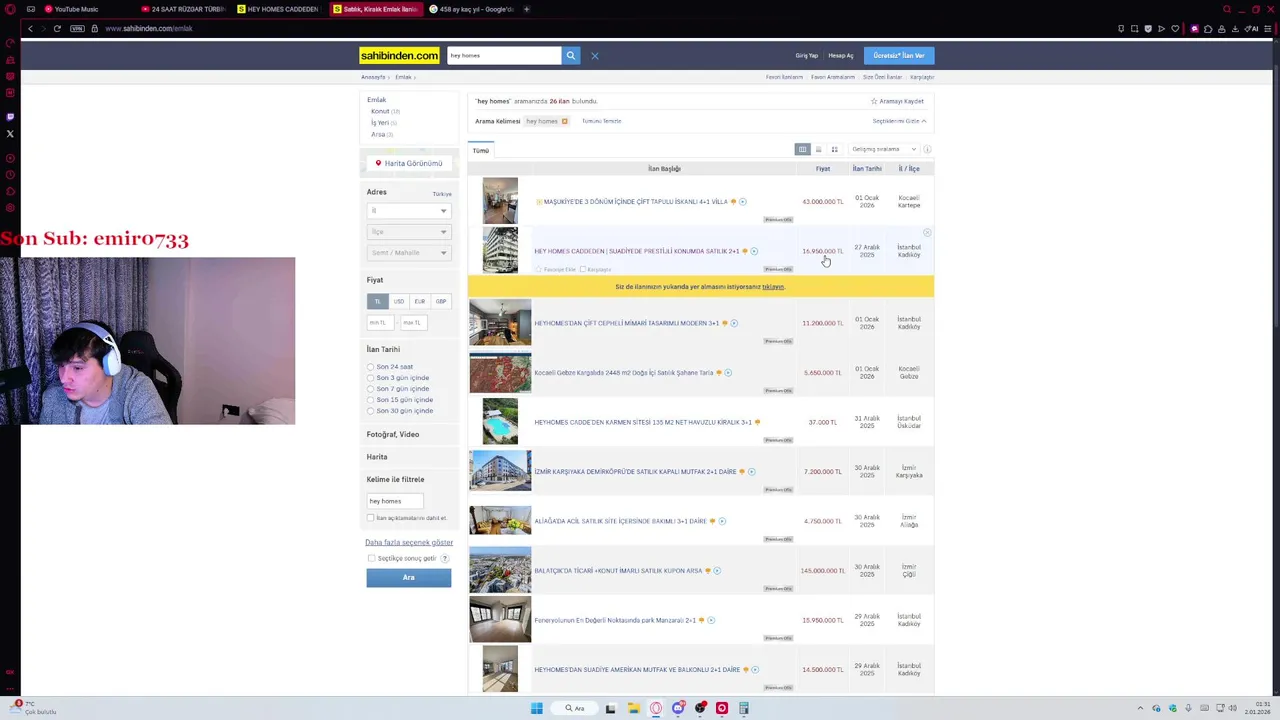The width and height of the screenshot is (1280, 720).
Task: Select TL currency toggle
Action: coord(377,301)
